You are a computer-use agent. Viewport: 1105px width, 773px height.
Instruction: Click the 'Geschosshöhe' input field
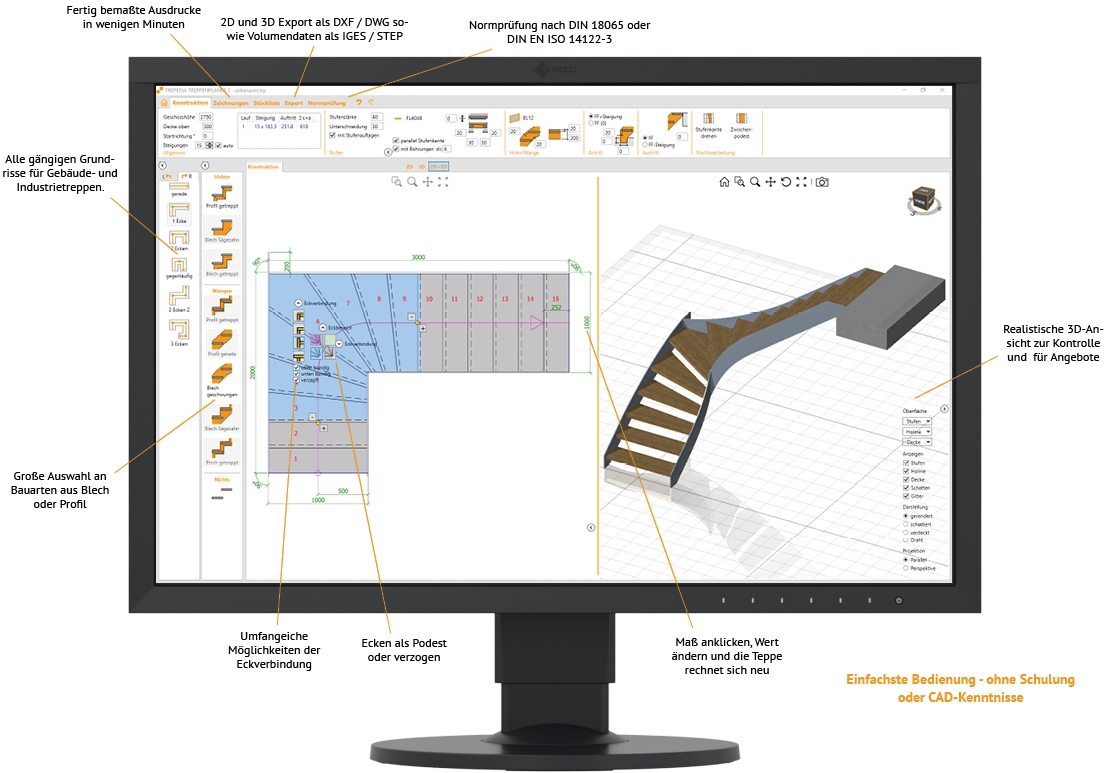coord(206,117)
